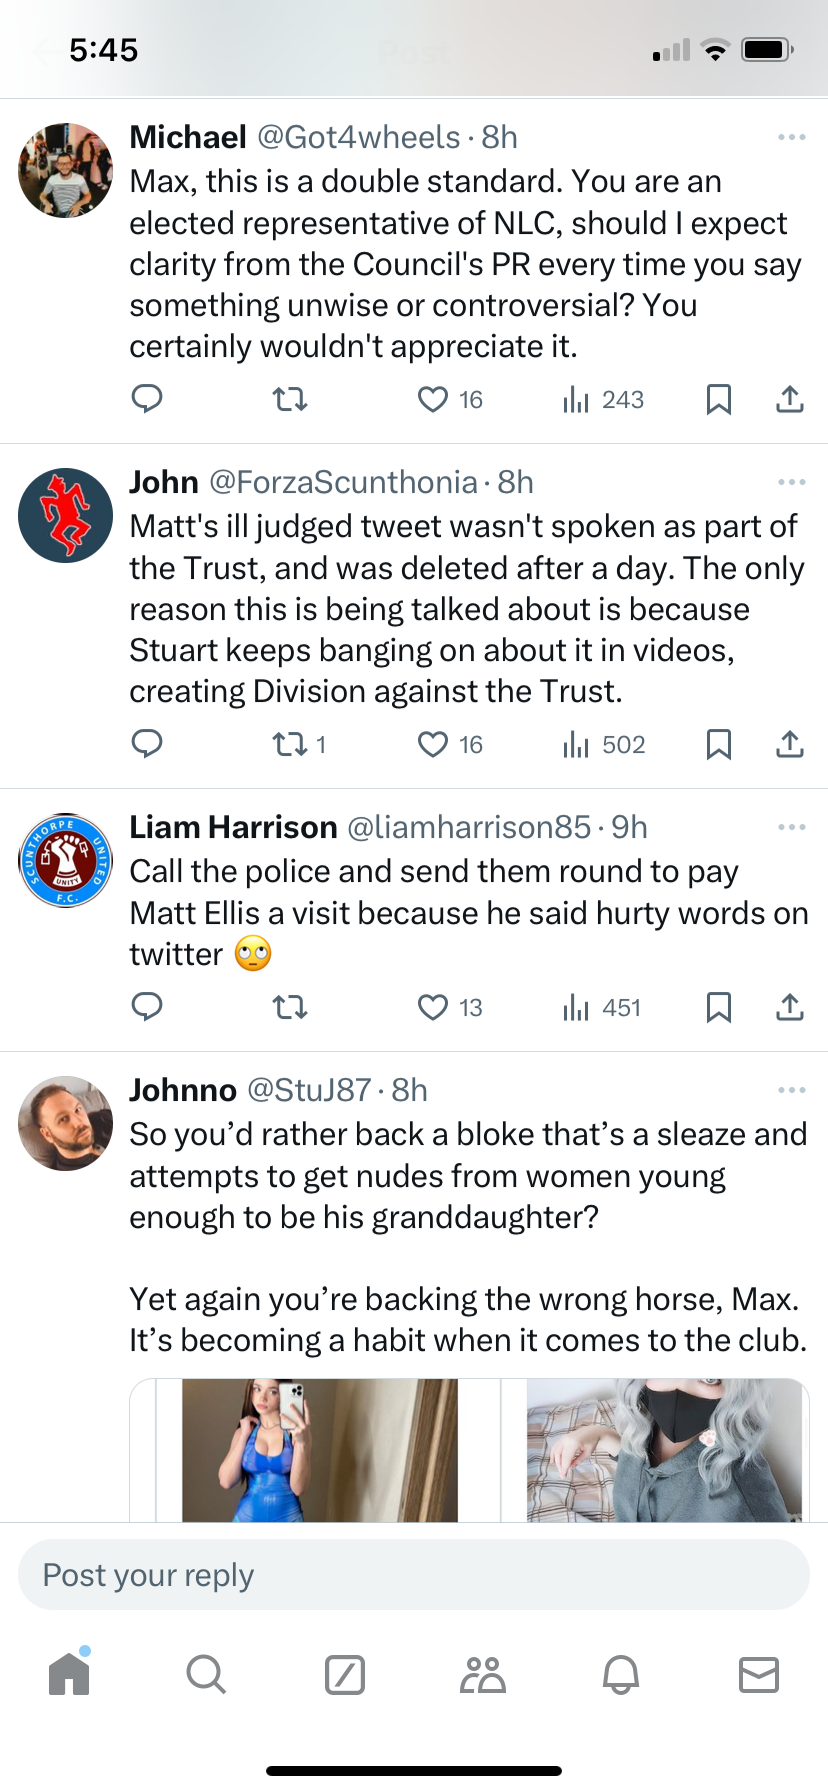Go to the Home tab
828x1792 pixels.
click(69, 1673)
